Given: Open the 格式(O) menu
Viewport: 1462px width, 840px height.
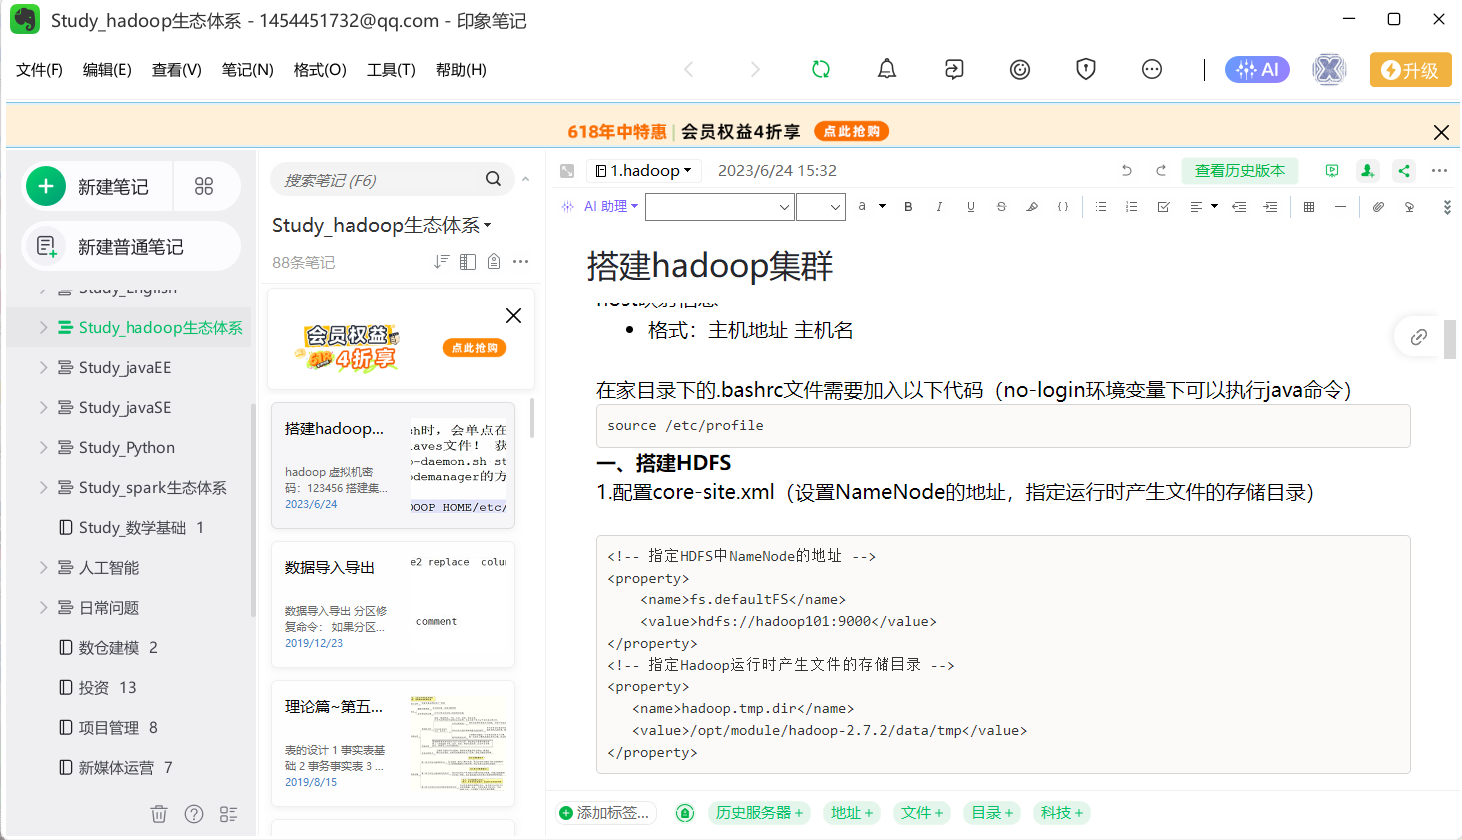Looking at the screenshot, I should (x=320, y=69).
